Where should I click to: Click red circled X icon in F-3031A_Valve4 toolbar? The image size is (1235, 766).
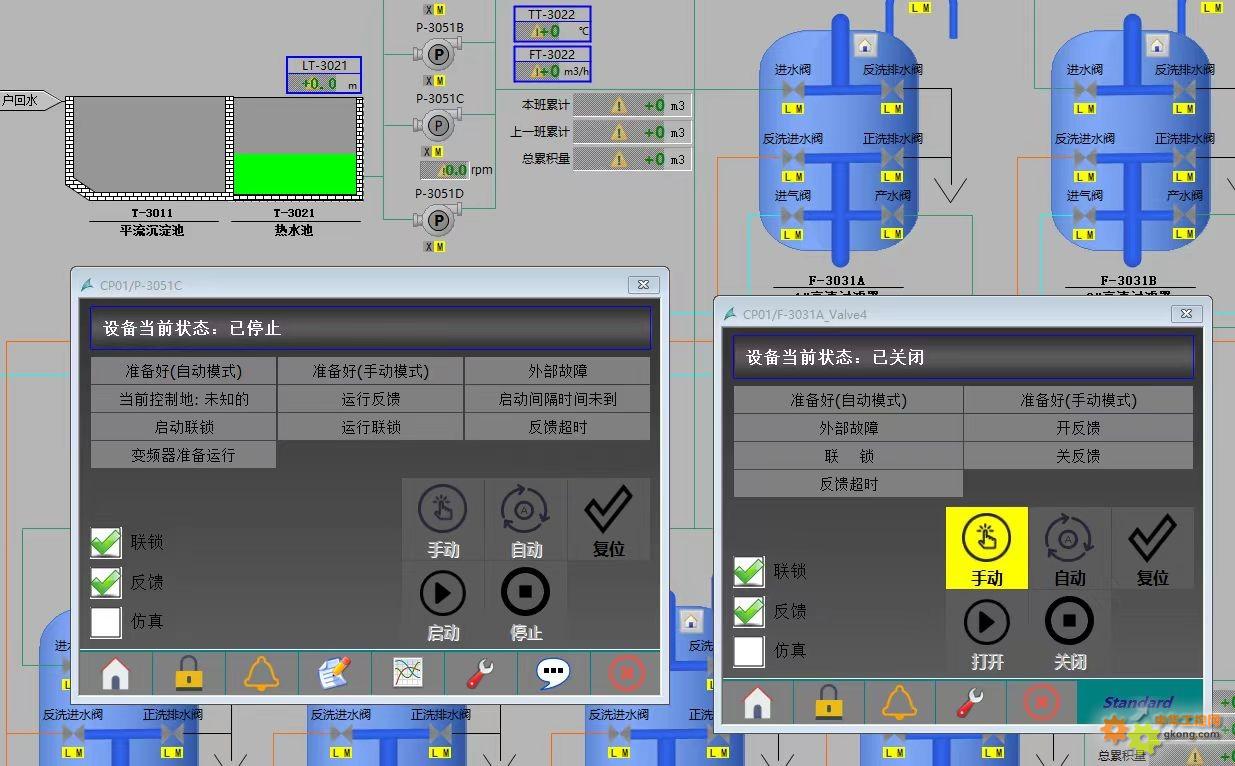click(1041, 703)
